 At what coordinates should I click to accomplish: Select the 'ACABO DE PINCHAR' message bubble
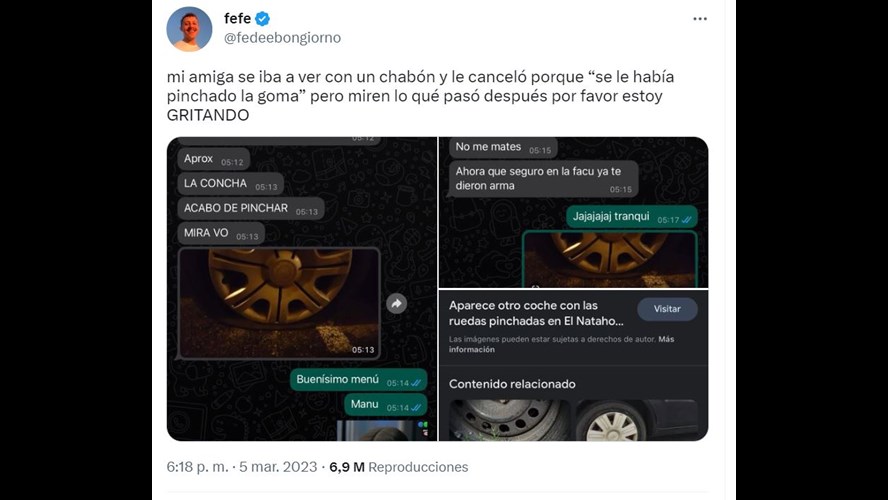click(251, 208)
